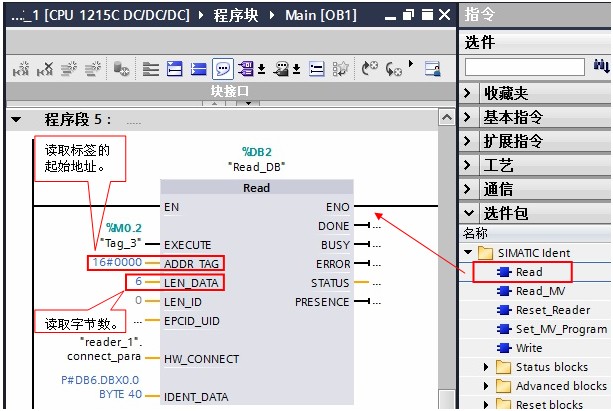This screenshot has width=613, height=411.
Task: Click the open all networks icon
Action: [151, 69]
